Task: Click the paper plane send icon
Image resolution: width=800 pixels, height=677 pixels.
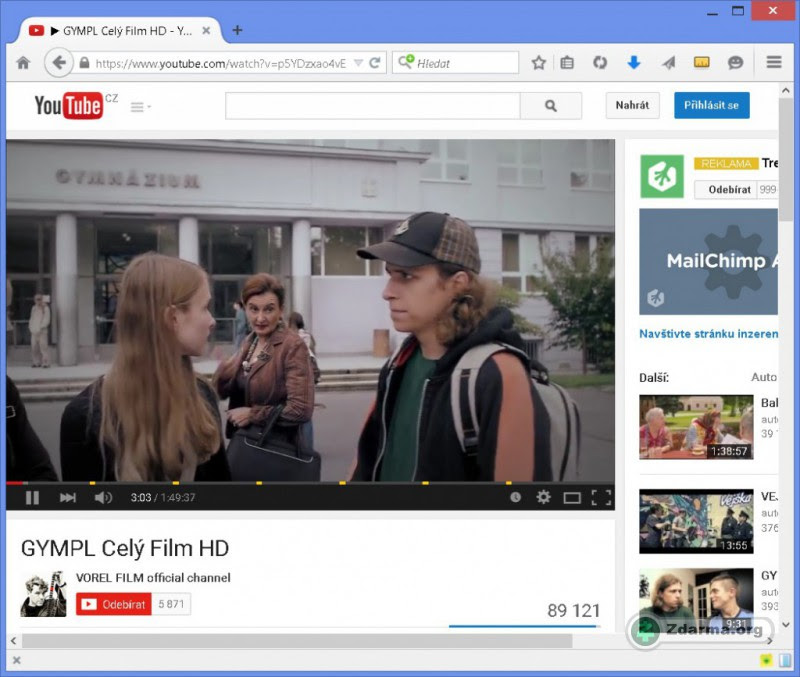Action: 668,63
